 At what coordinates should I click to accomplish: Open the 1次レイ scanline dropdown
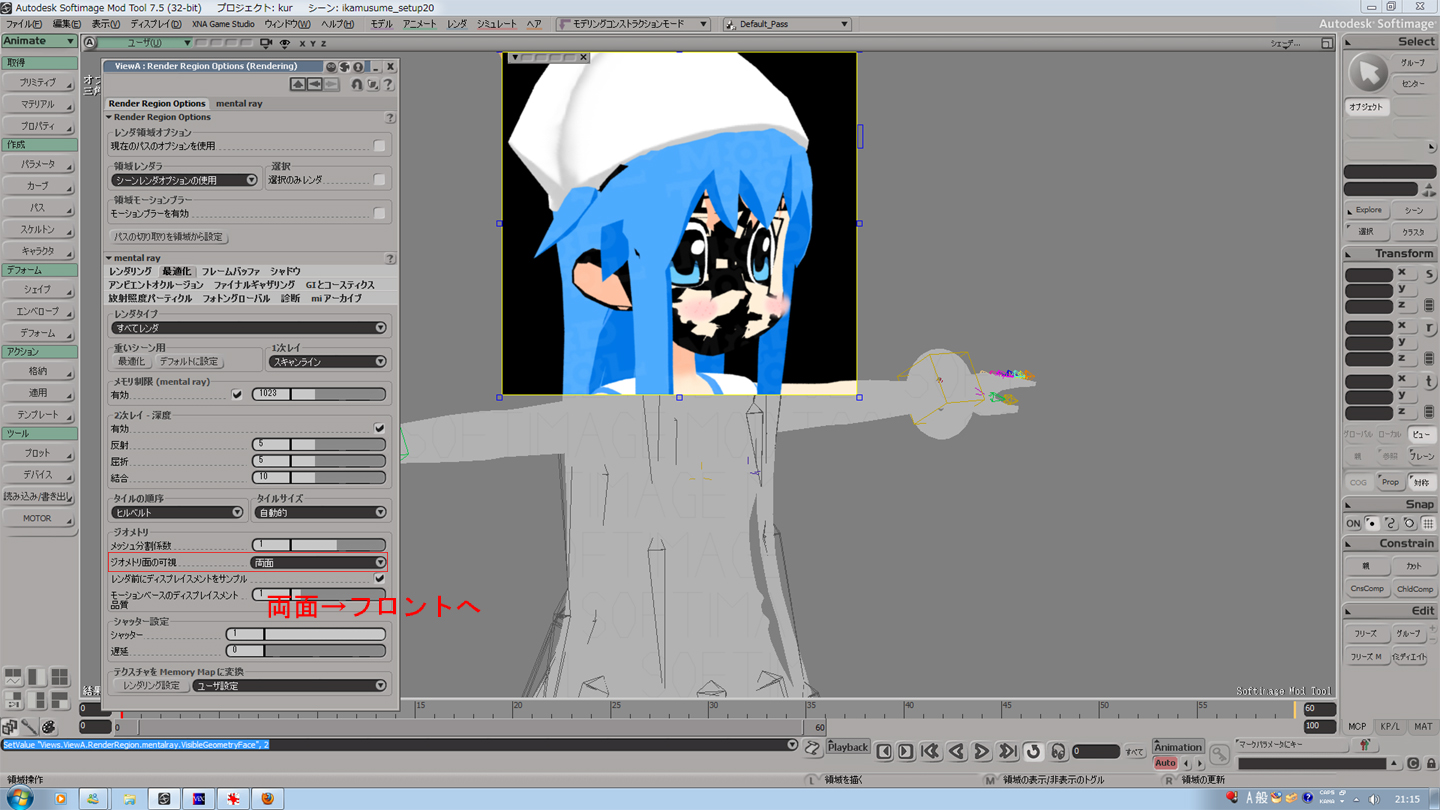point(327,362)
